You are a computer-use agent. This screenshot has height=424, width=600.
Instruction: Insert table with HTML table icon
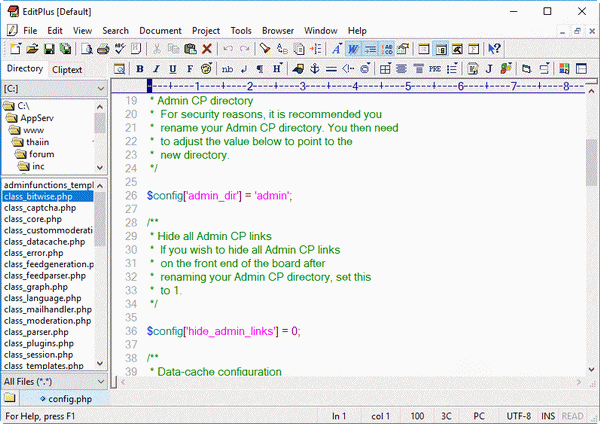coord(385,69)
